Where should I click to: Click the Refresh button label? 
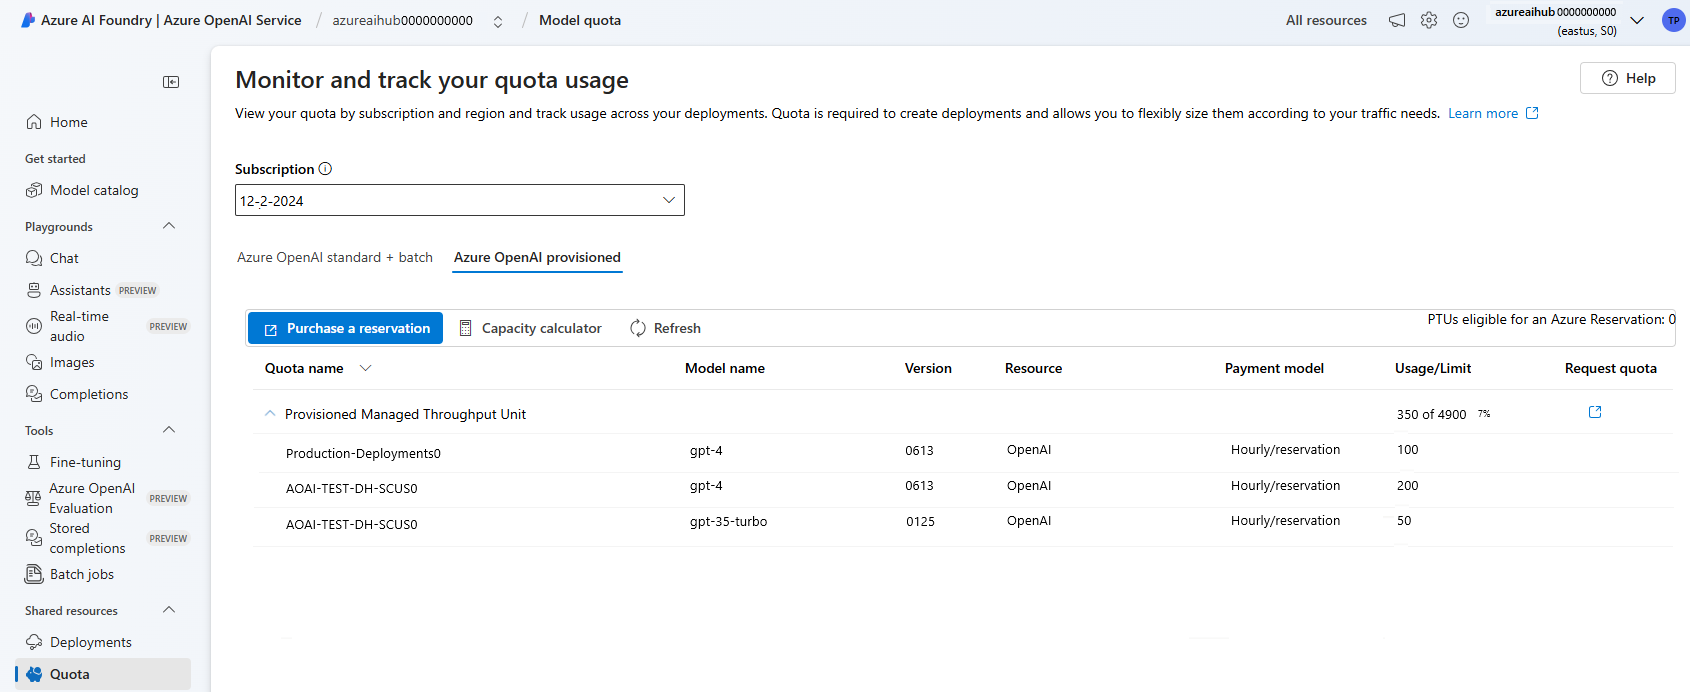tap(677, 328)
